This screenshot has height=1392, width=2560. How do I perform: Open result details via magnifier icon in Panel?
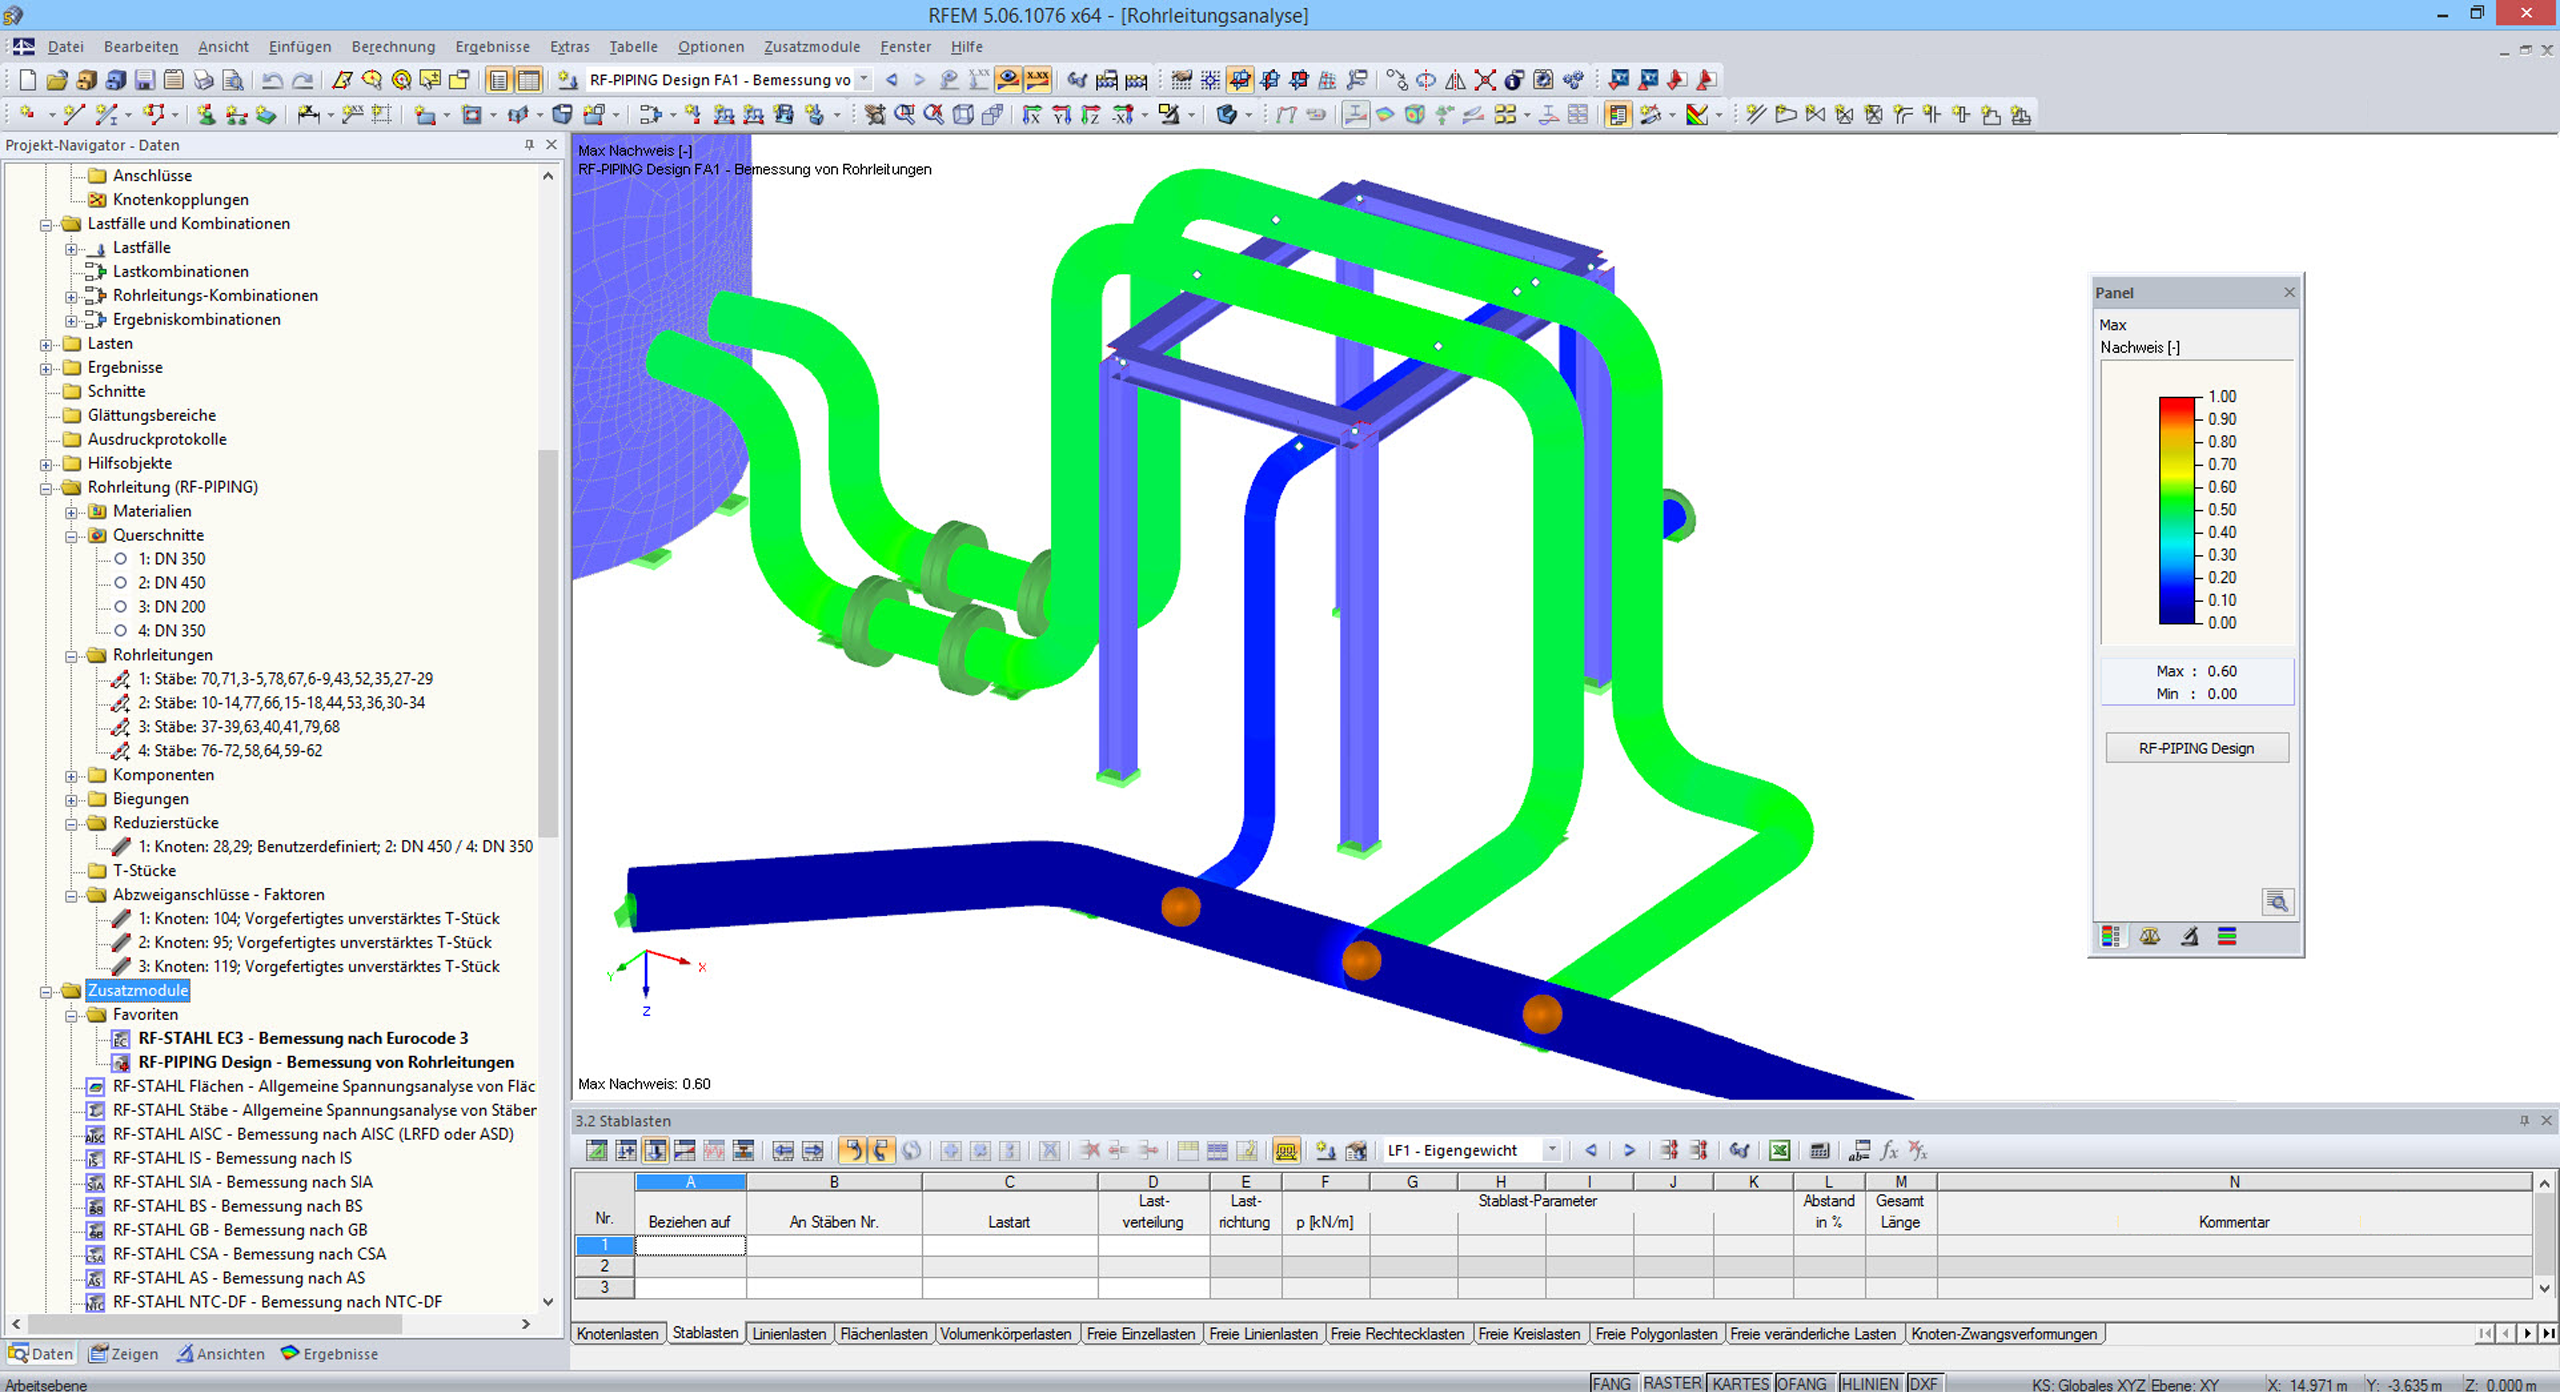coord(2277,901)
